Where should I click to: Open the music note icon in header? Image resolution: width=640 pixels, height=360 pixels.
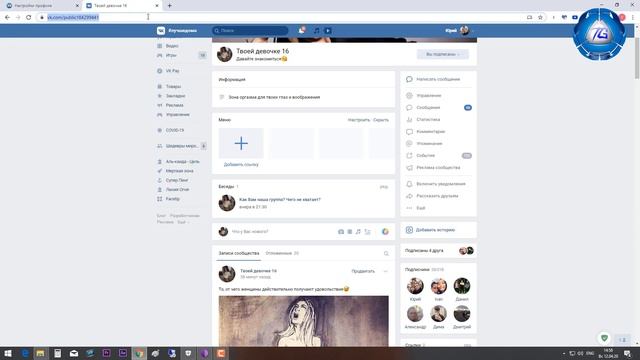(x=317, y=31)
